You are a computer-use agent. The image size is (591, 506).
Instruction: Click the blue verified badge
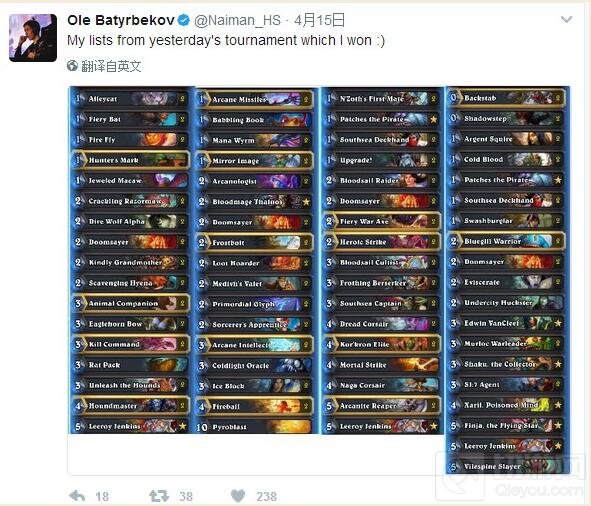click(184, 20)
